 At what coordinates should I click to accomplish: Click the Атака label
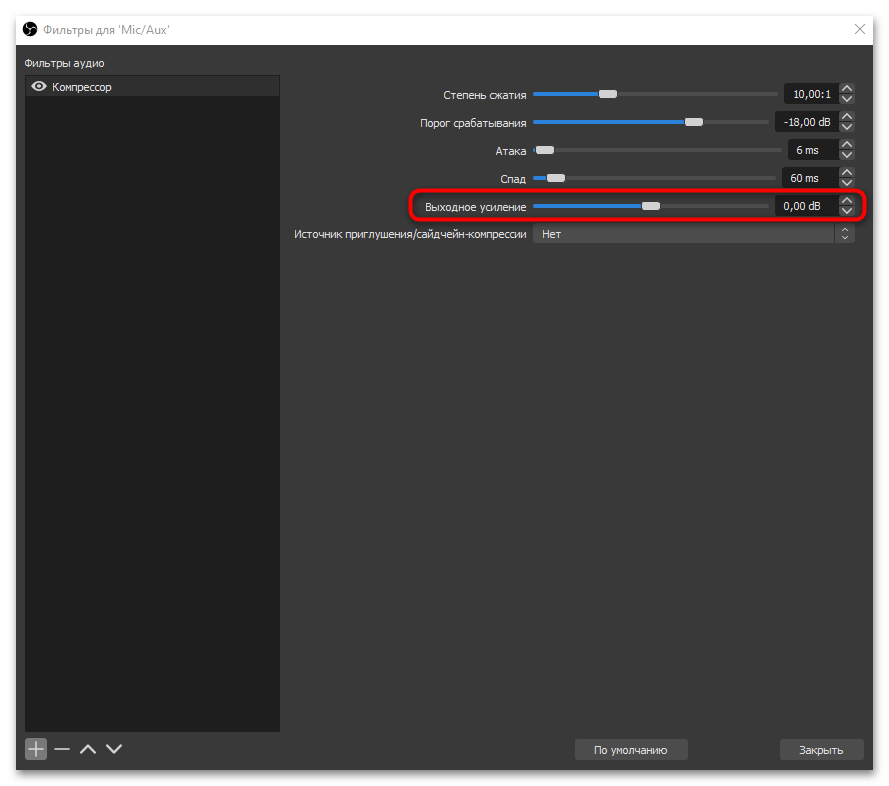[511, 151]
